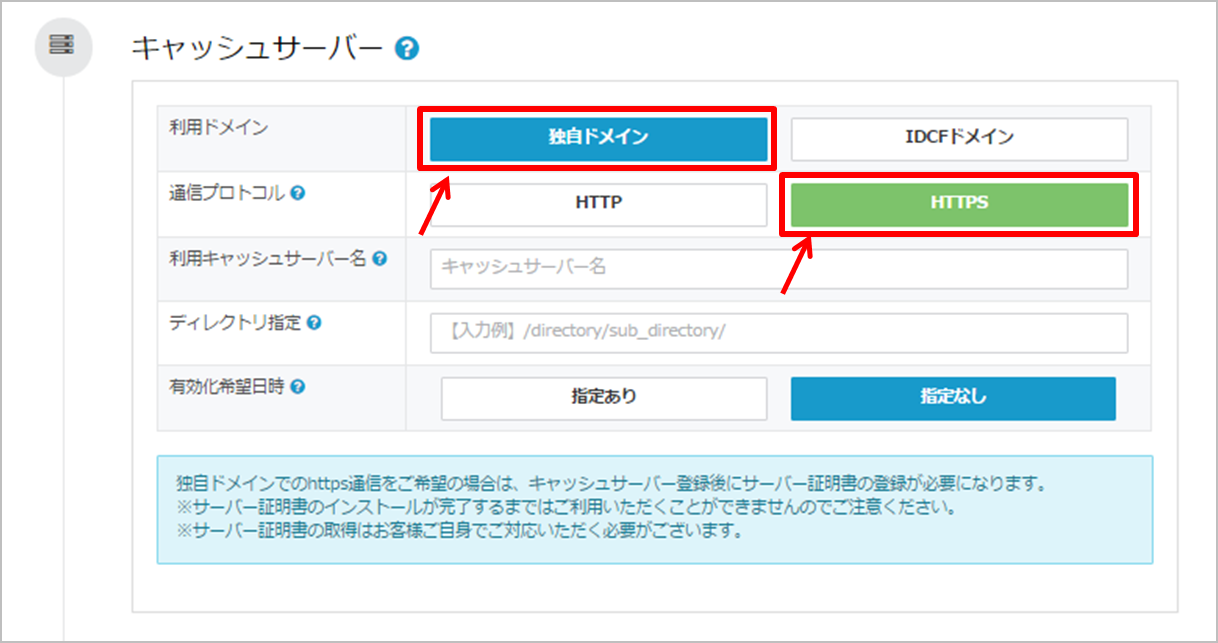Click help icon beside ディレクトリ指定
Viewport: 1218px width, 643px height.
(314, 322)
